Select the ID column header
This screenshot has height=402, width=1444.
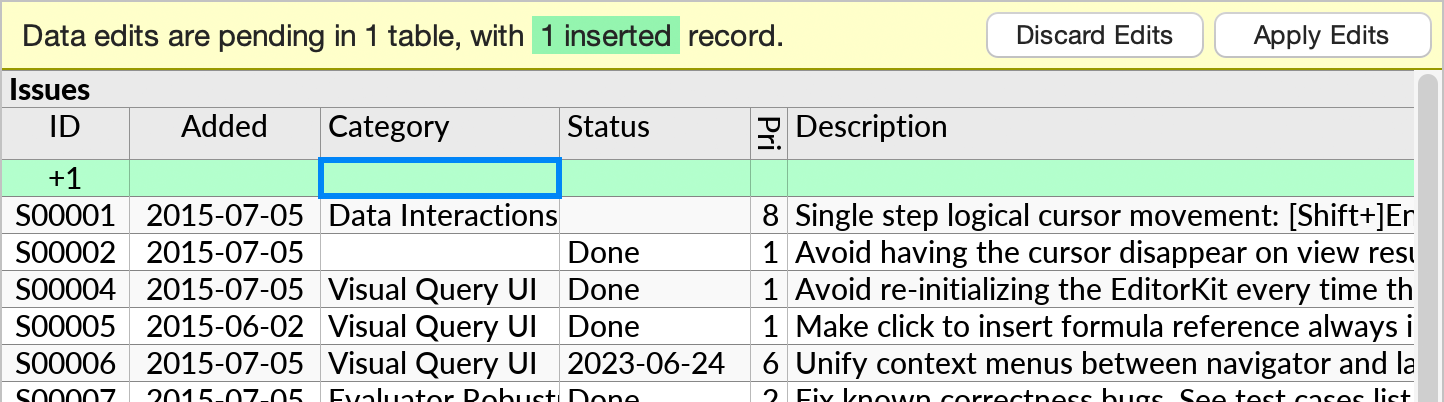[65, 133]
